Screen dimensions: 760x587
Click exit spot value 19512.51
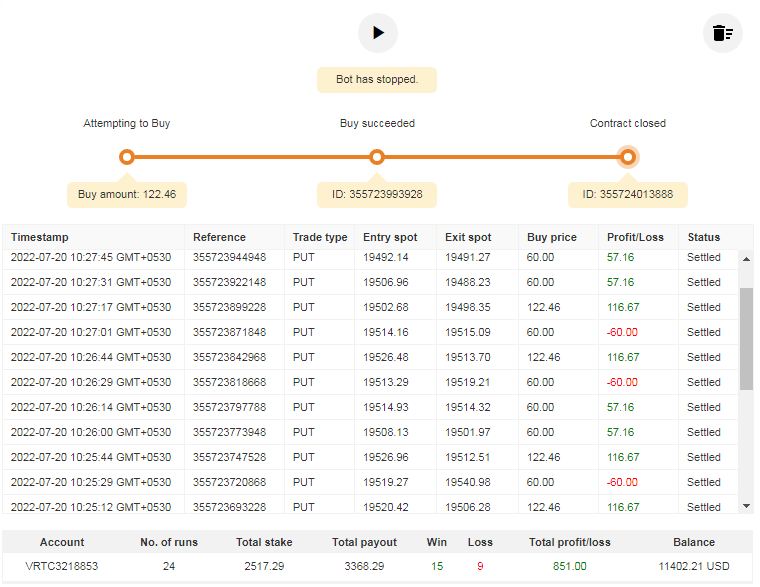(468, 457)
